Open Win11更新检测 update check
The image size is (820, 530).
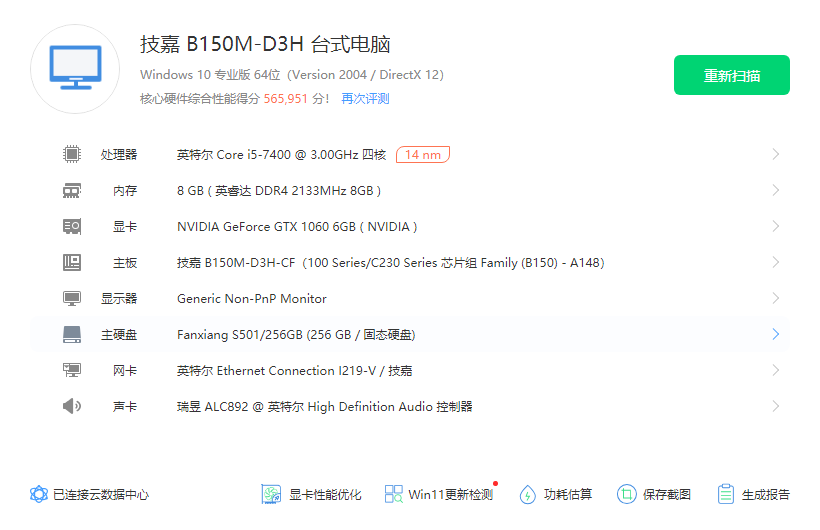[440, 494]
